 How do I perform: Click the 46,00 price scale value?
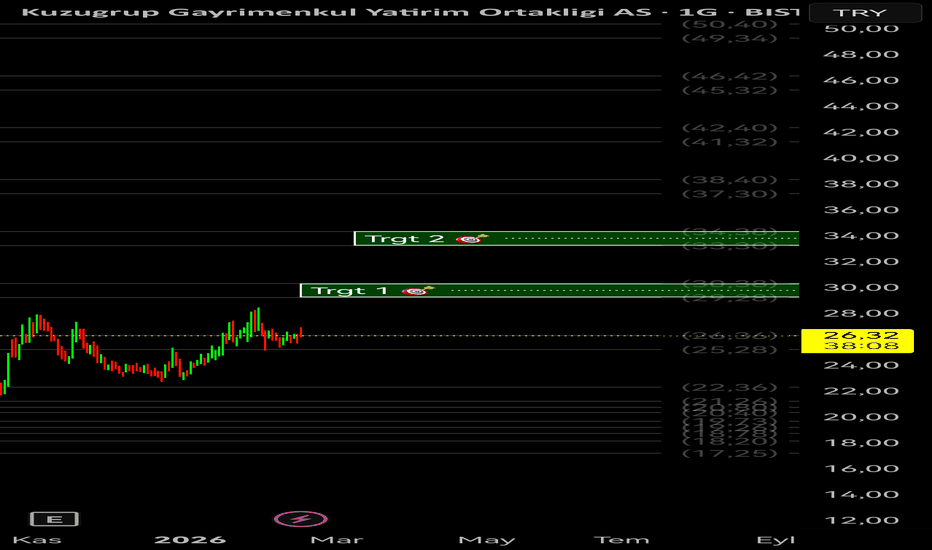click(861, 80)
